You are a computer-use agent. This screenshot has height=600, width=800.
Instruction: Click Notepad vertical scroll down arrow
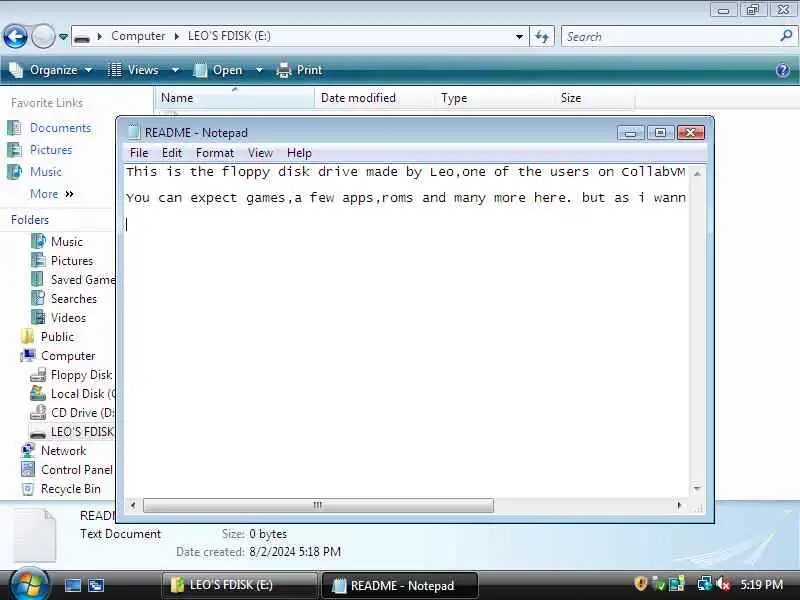tap(697, 489)
